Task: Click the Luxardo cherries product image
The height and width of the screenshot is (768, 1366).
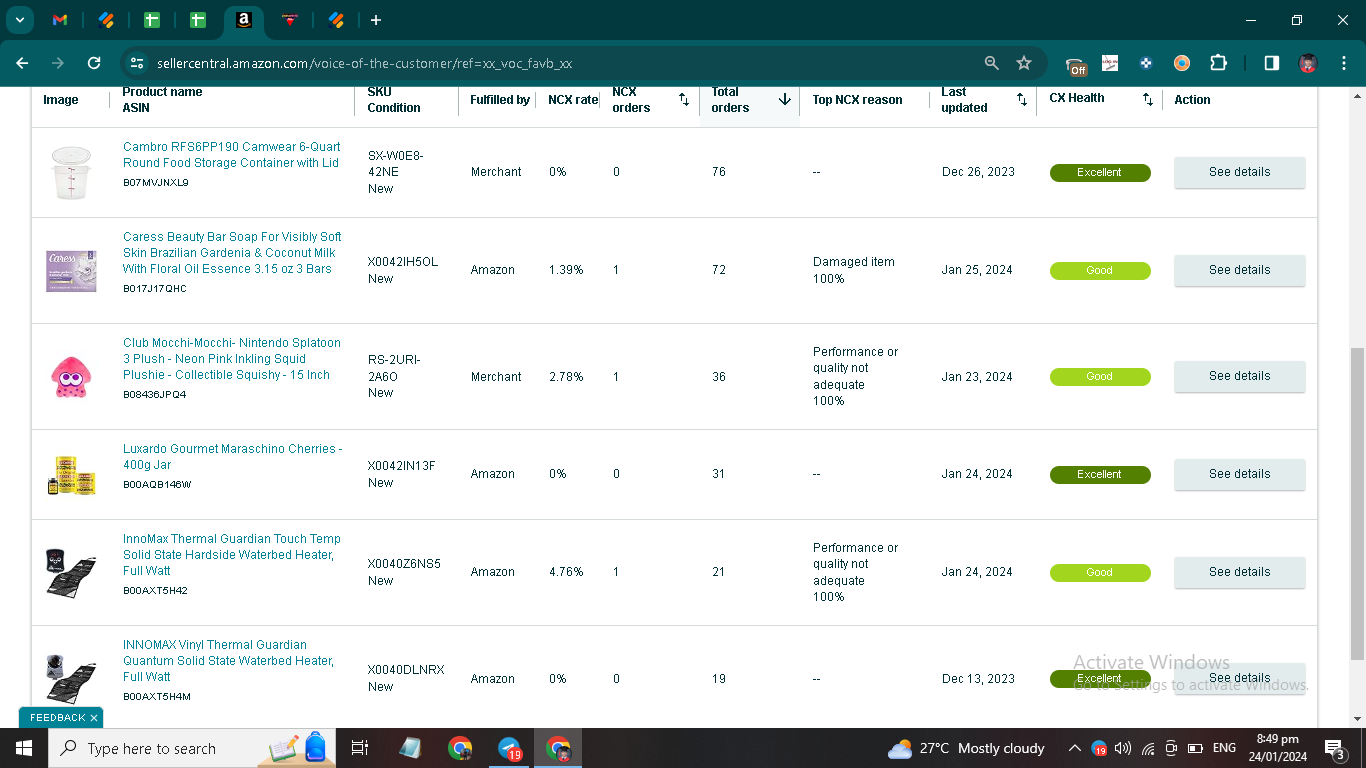Action: point(71,474)
